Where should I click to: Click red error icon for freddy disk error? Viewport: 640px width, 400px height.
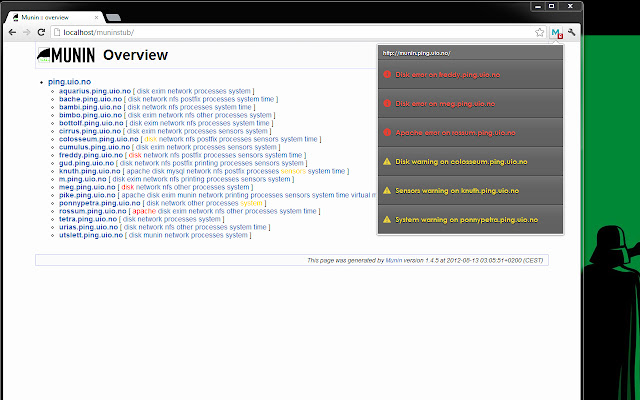[387, 74]
